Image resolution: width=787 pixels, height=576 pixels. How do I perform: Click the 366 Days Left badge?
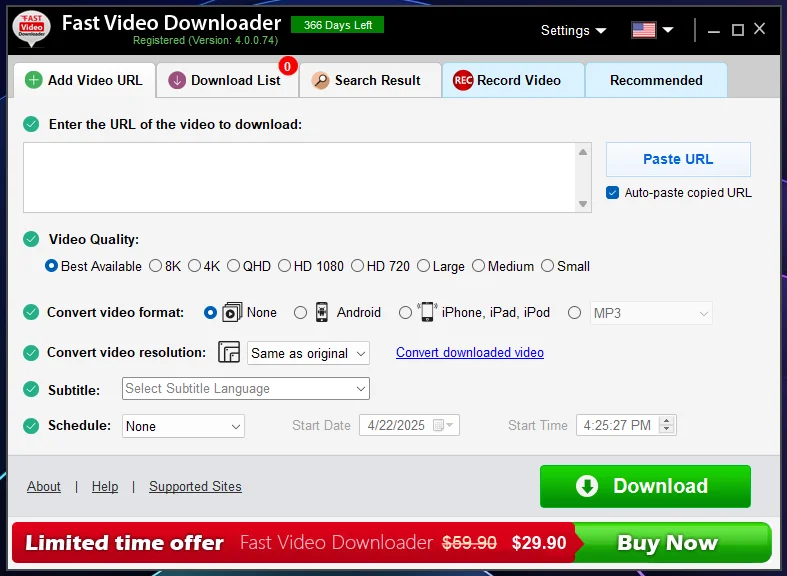point(337,25)
